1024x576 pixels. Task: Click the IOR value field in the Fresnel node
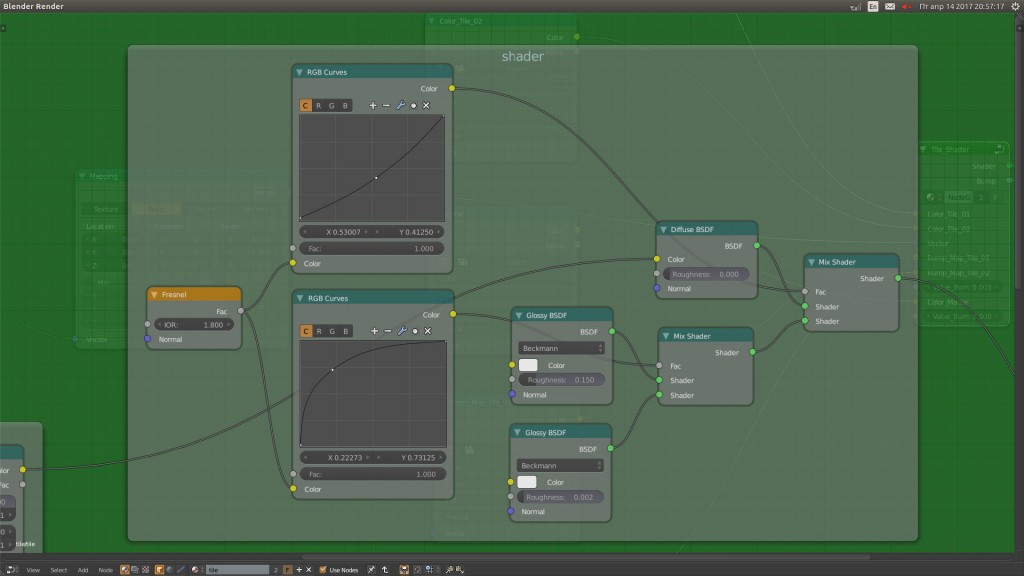(x=192, y=324)
